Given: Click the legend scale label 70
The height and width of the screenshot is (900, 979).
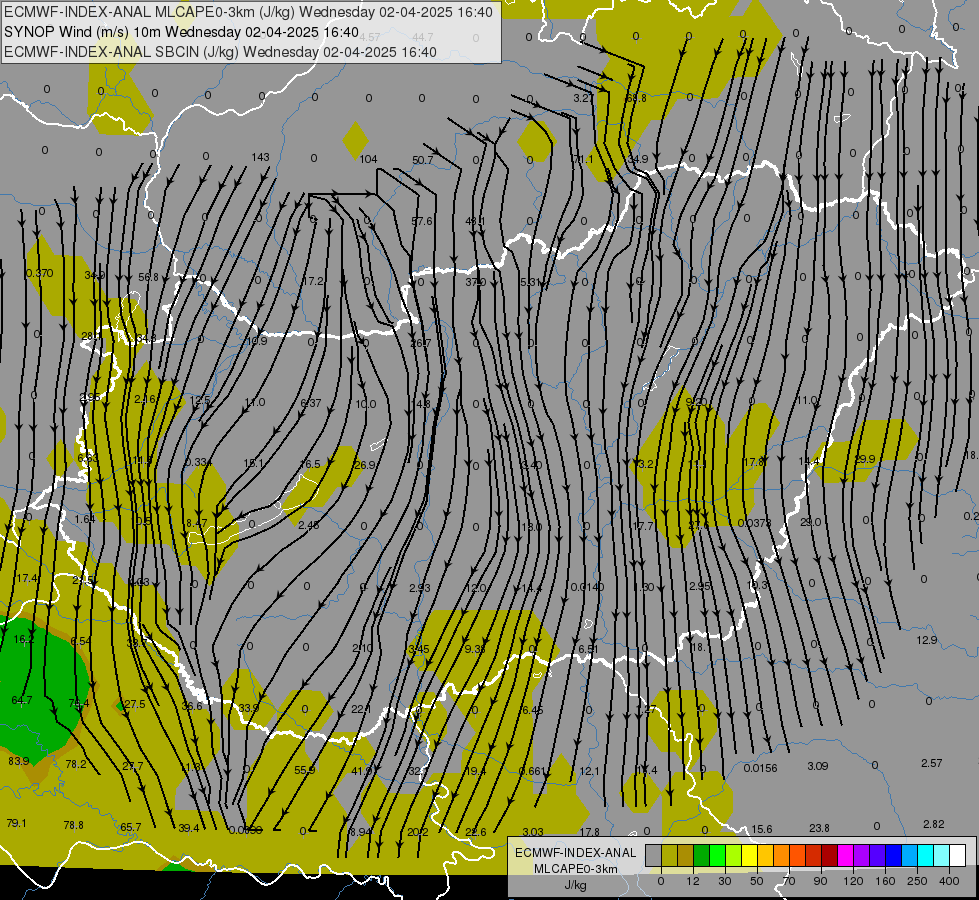Looking at the screenshot, I should click(x=789, y=881).
